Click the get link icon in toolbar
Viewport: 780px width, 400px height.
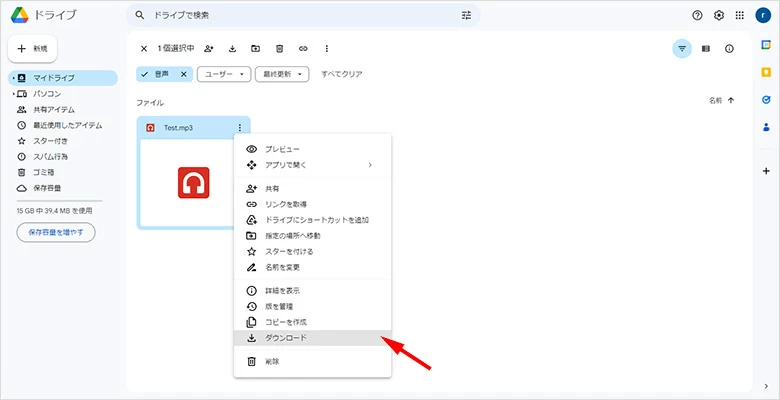tap(303, 48)
